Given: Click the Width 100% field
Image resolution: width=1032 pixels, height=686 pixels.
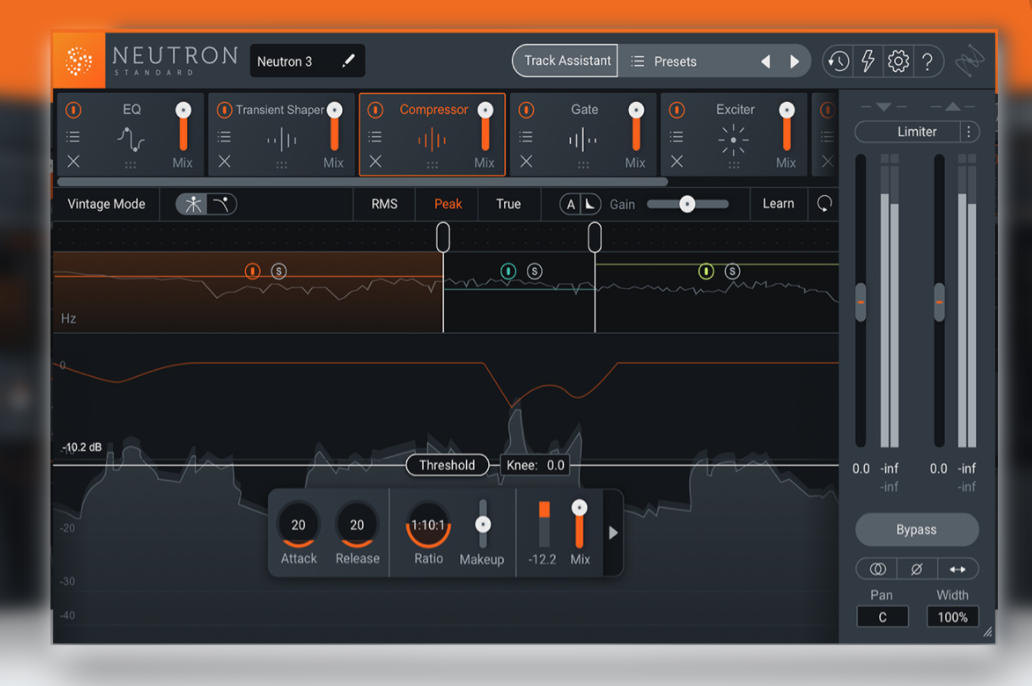Looking at the screenshot, I should 952,617.
